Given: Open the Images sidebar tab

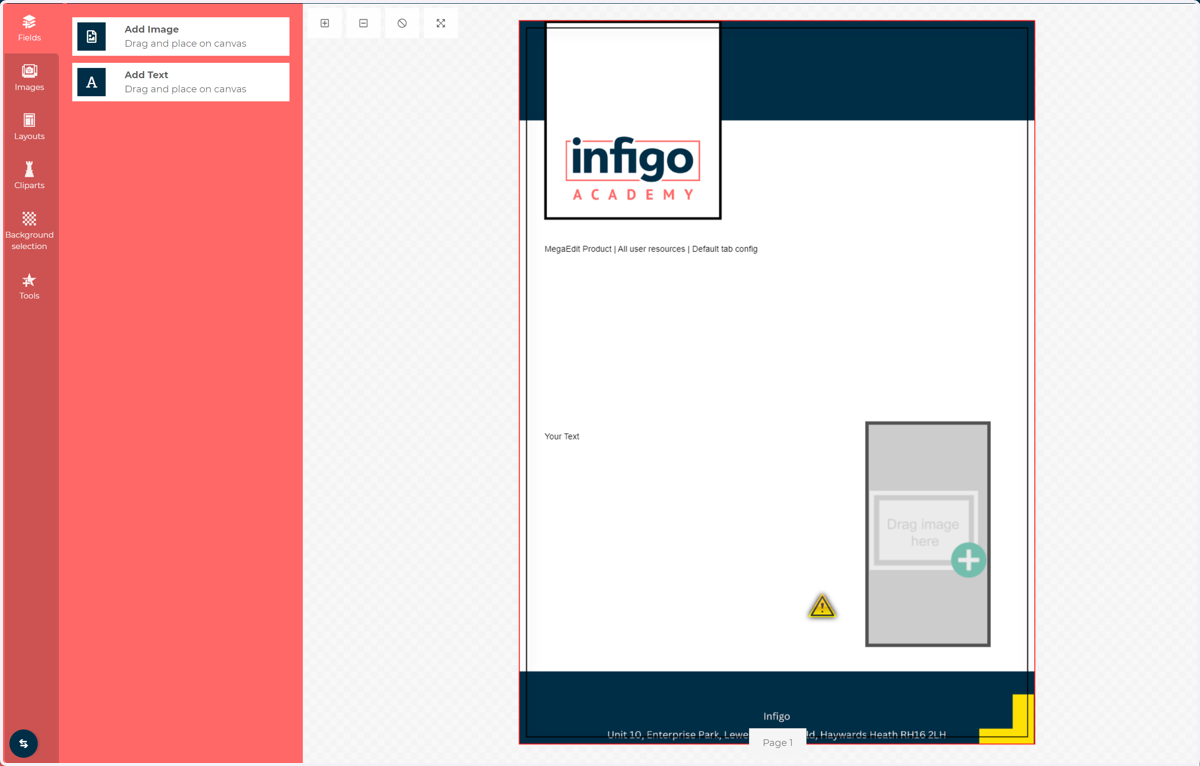Looking at the screenshot, I should (x=29, y=78).
